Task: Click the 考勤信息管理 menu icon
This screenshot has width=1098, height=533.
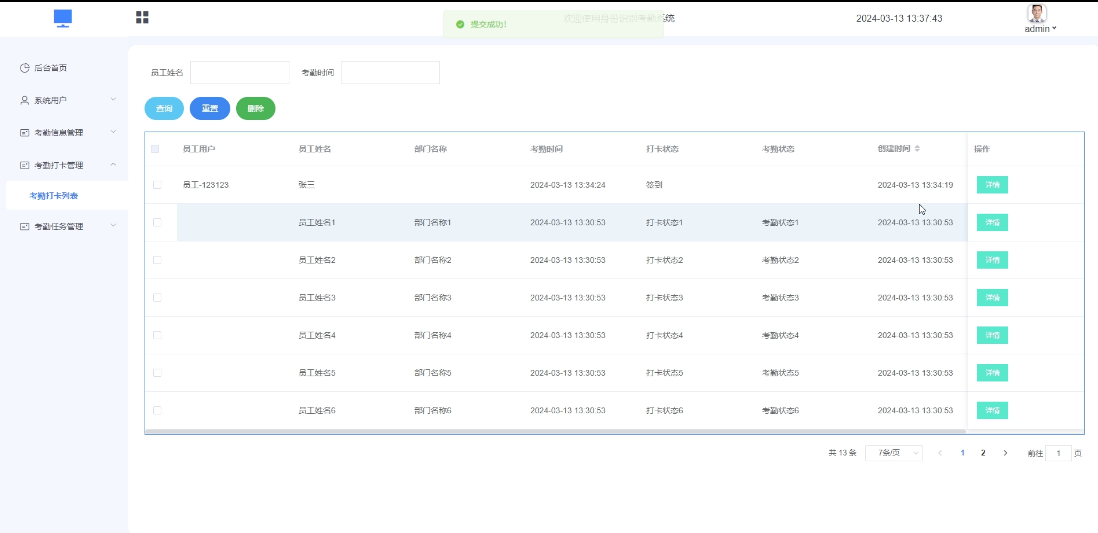Action: click(x=25, y=132)
